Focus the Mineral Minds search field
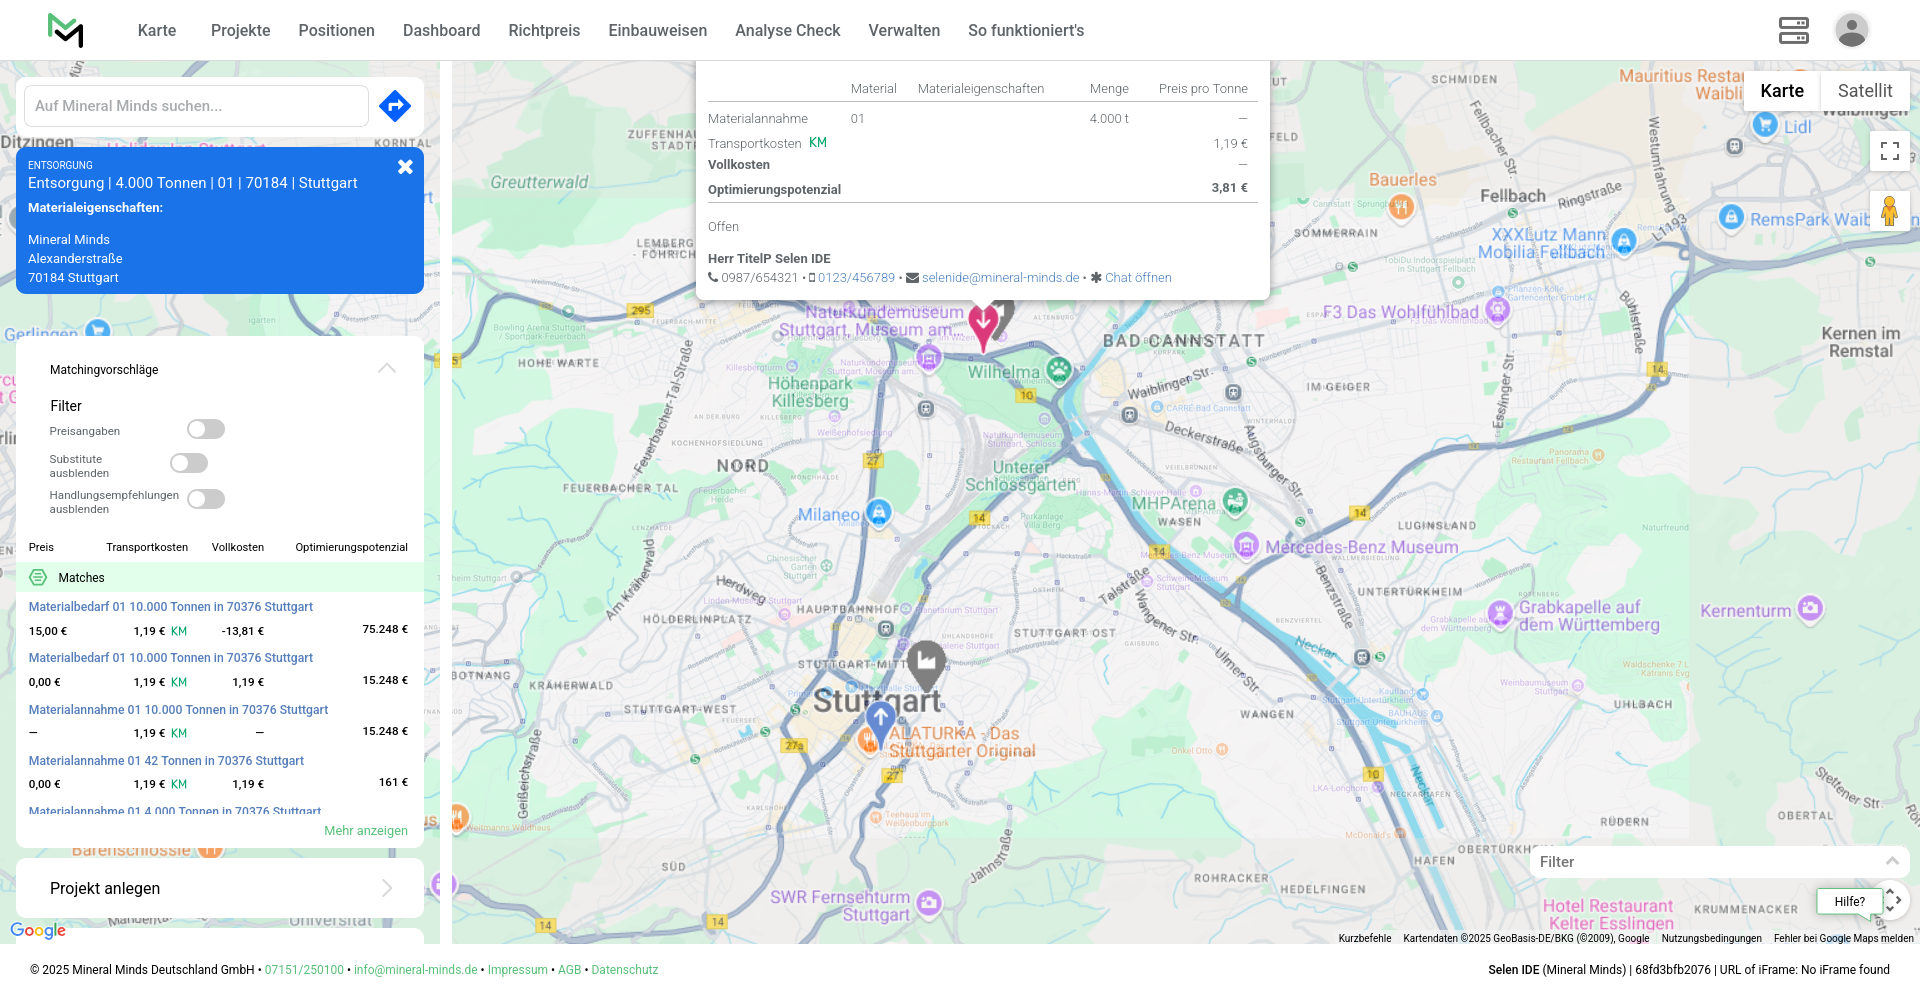 click(x=196, y=106)
